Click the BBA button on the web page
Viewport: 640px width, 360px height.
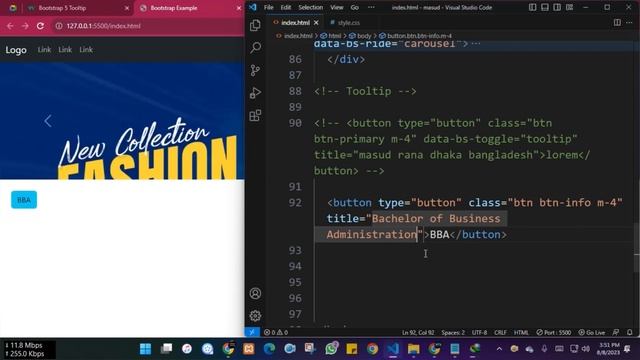click(24, 200)
